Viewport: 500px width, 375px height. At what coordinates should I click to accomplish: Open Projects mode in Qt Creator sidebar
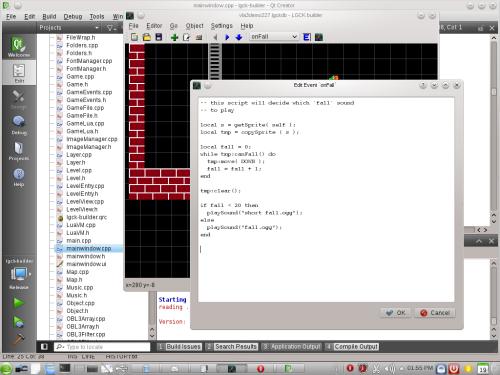point(19,151)
